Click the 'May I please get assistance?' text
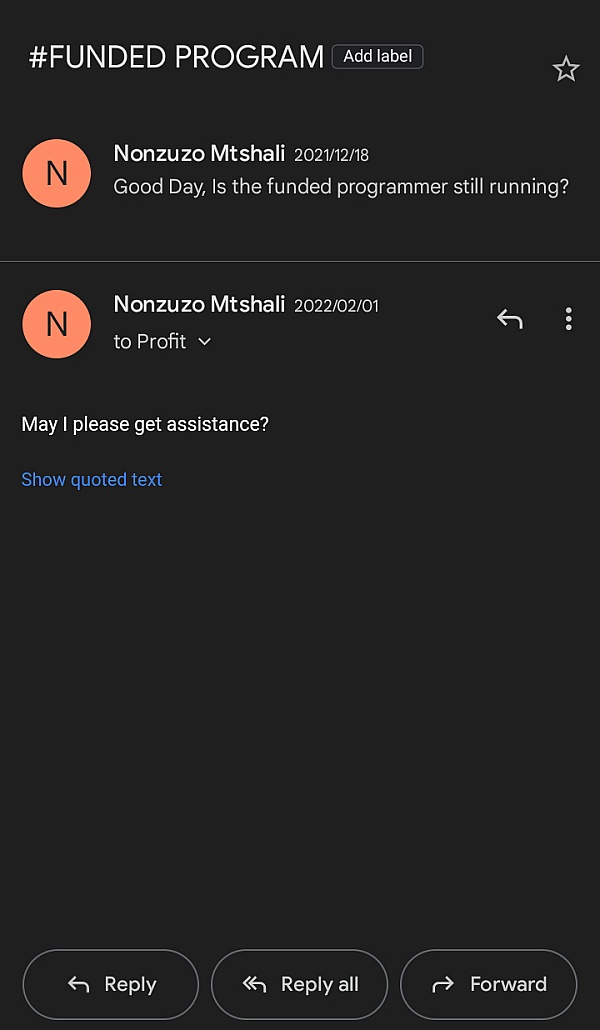Viewport: 600px width, 1030px height. pyautogui.click(x=145, y=424)
